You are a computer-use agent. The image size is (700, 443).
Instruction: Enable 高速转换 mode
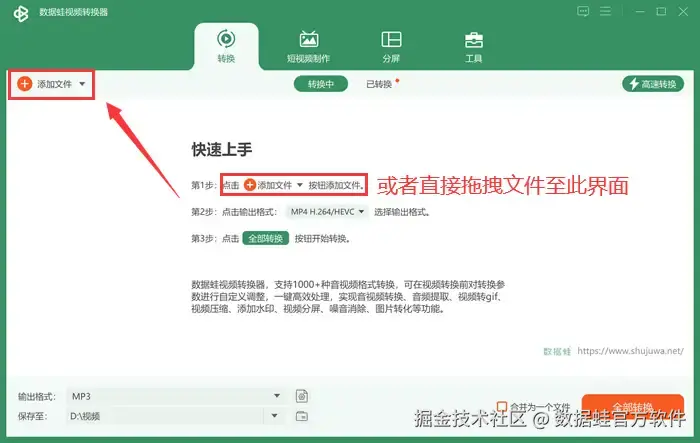tap(653, 84)
